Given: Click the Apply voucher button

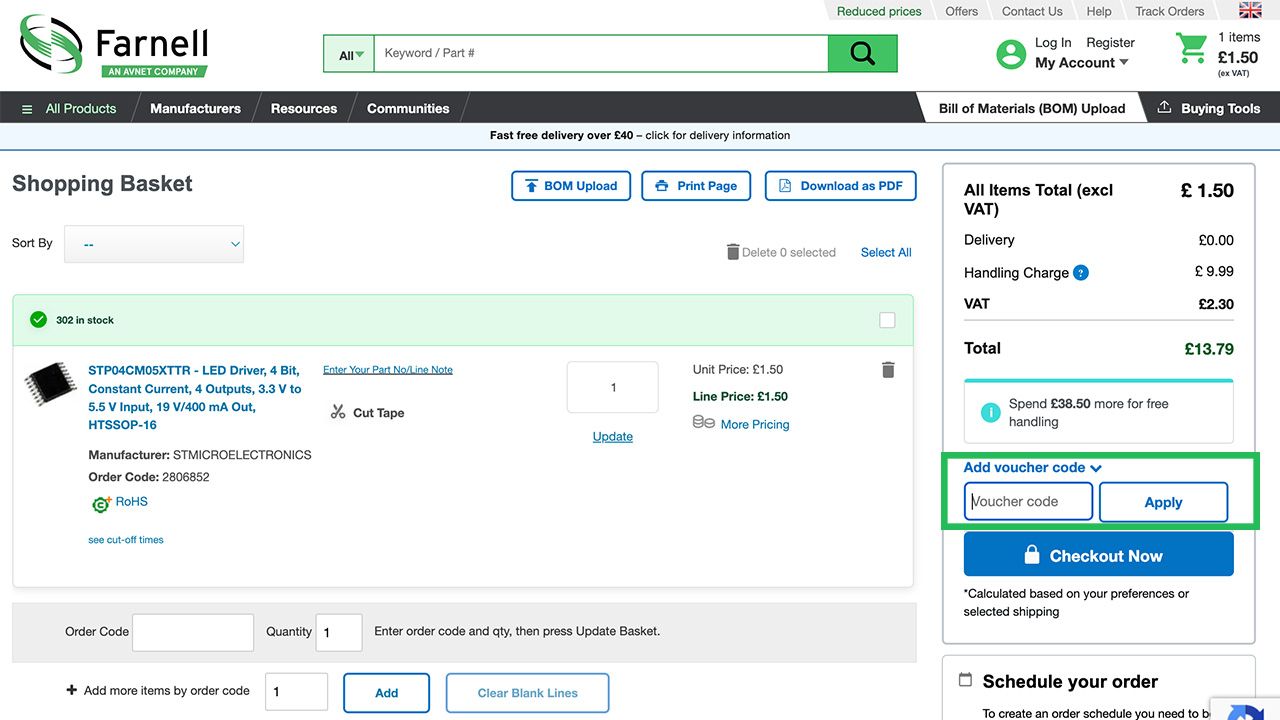Looking at the screenshot, I should [1163, 502].
